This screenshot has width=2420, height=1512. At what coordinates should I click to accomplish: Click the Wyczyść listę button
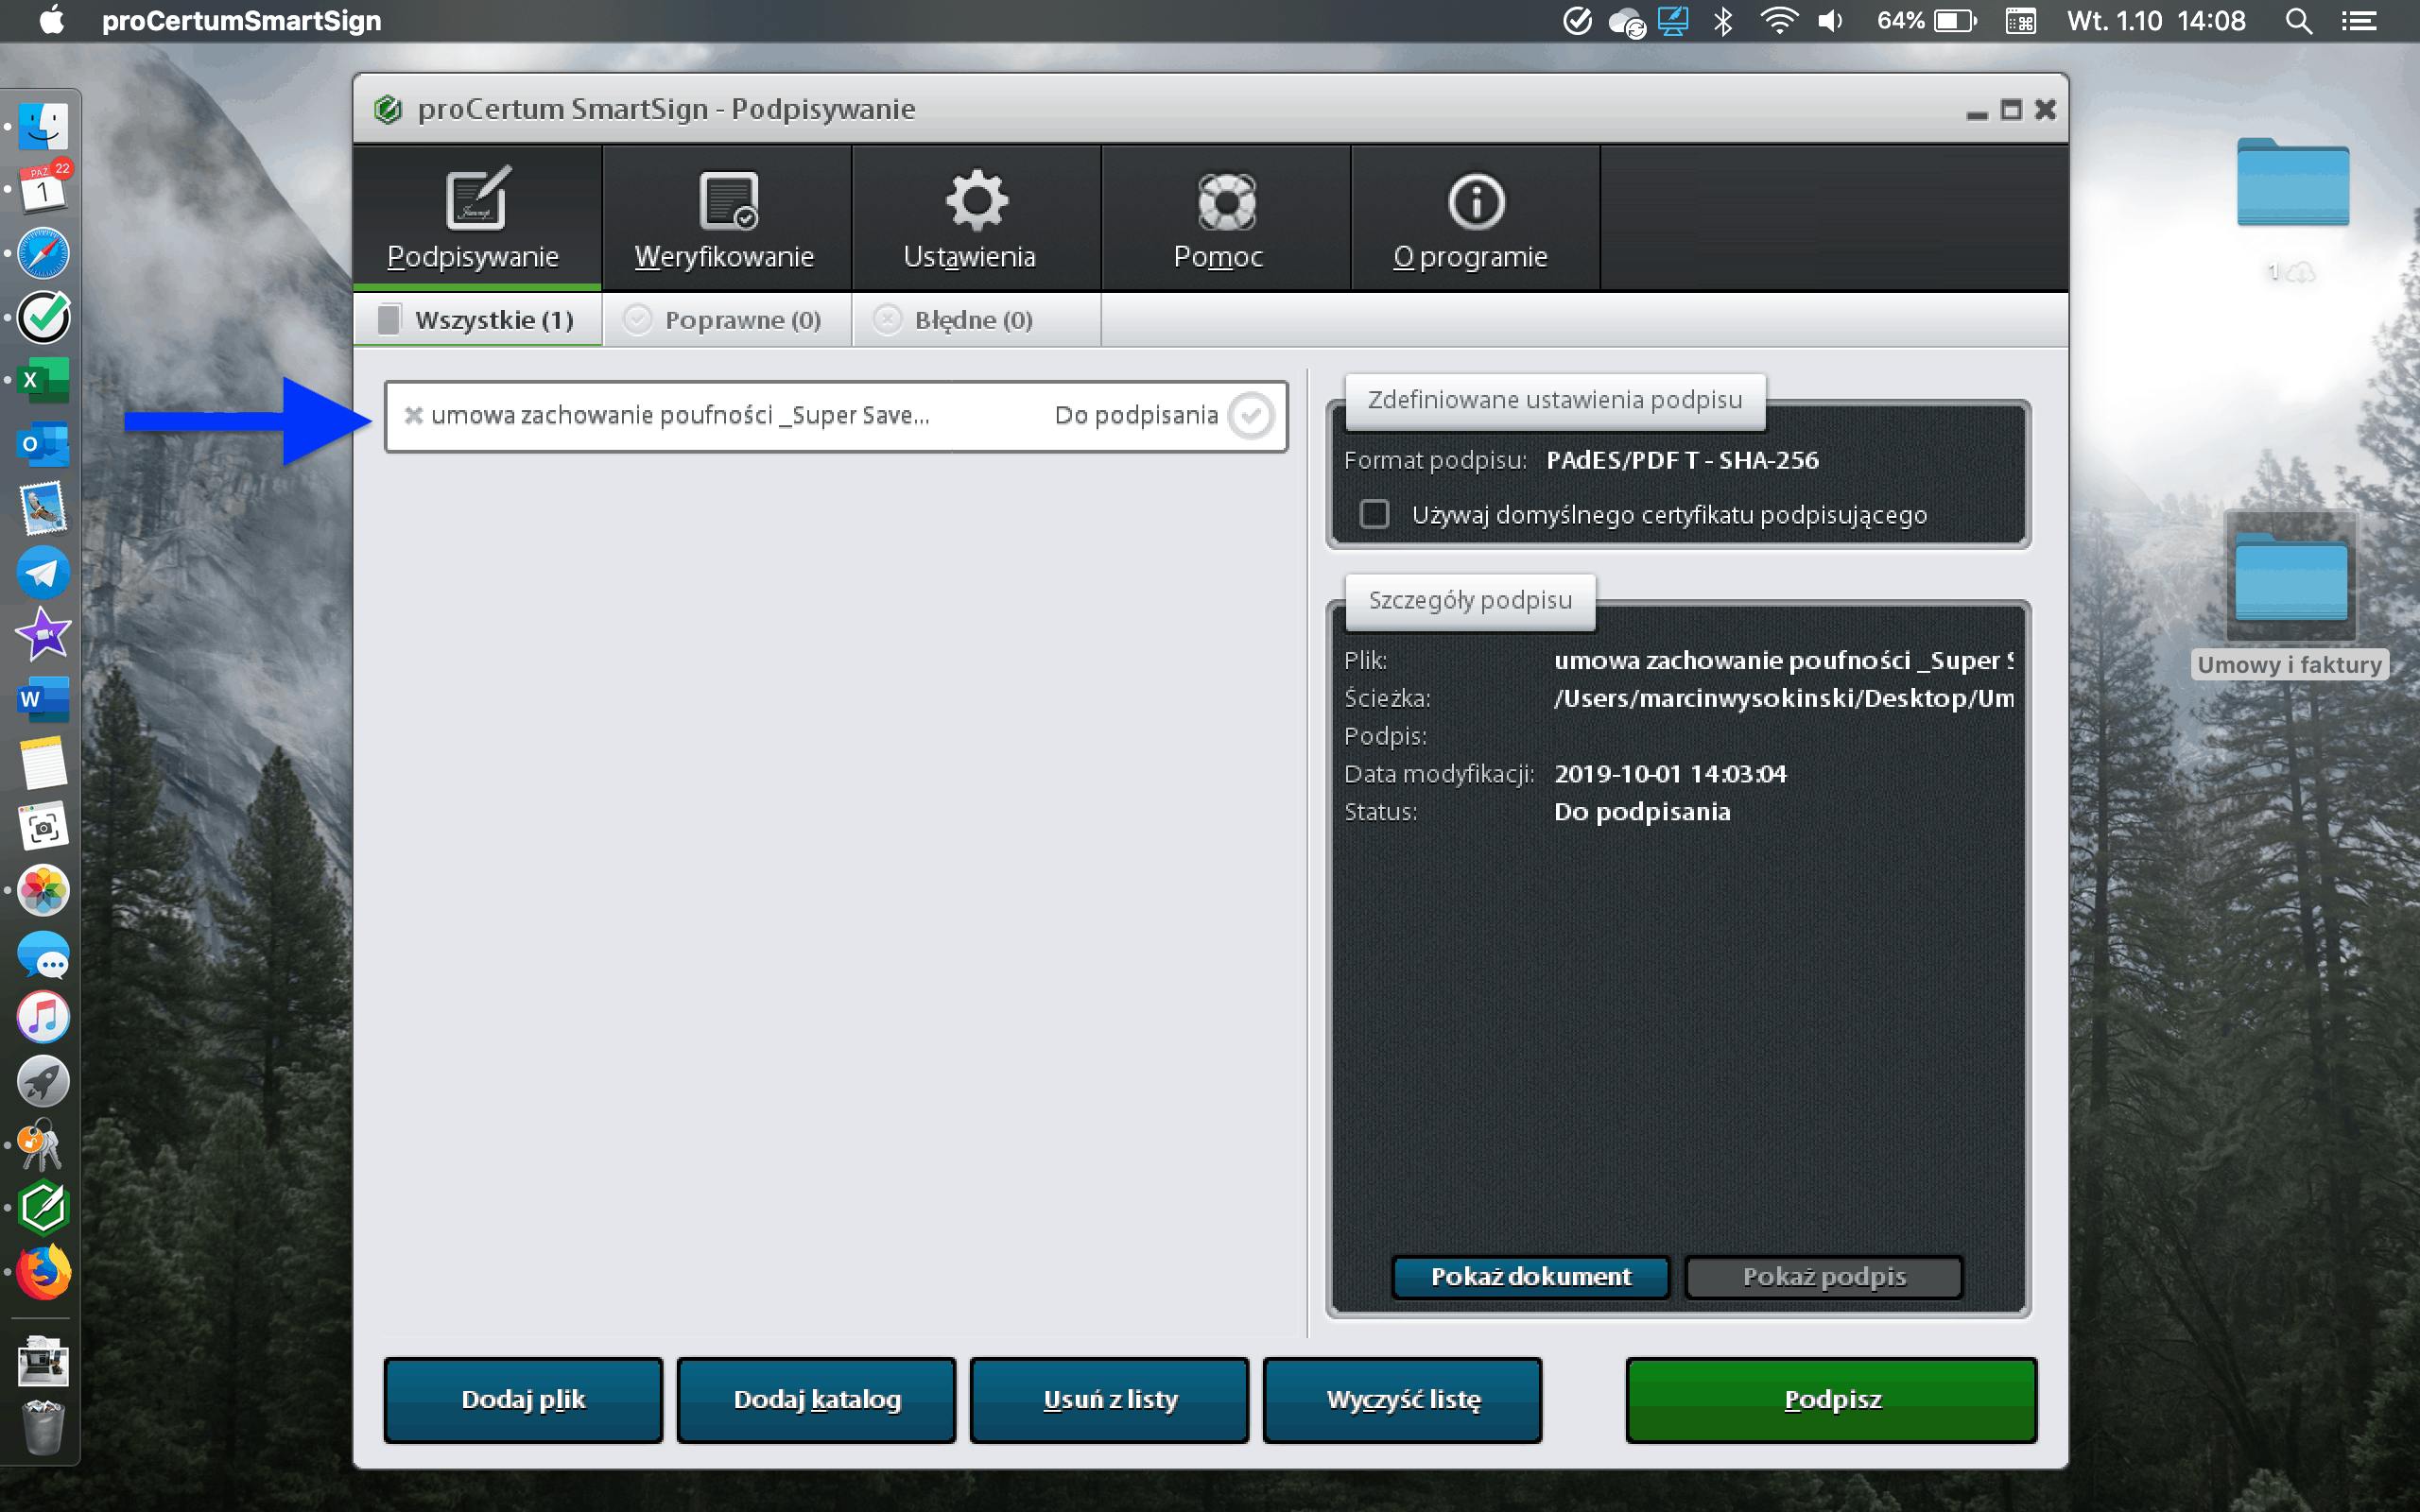coord(1402,1399)
